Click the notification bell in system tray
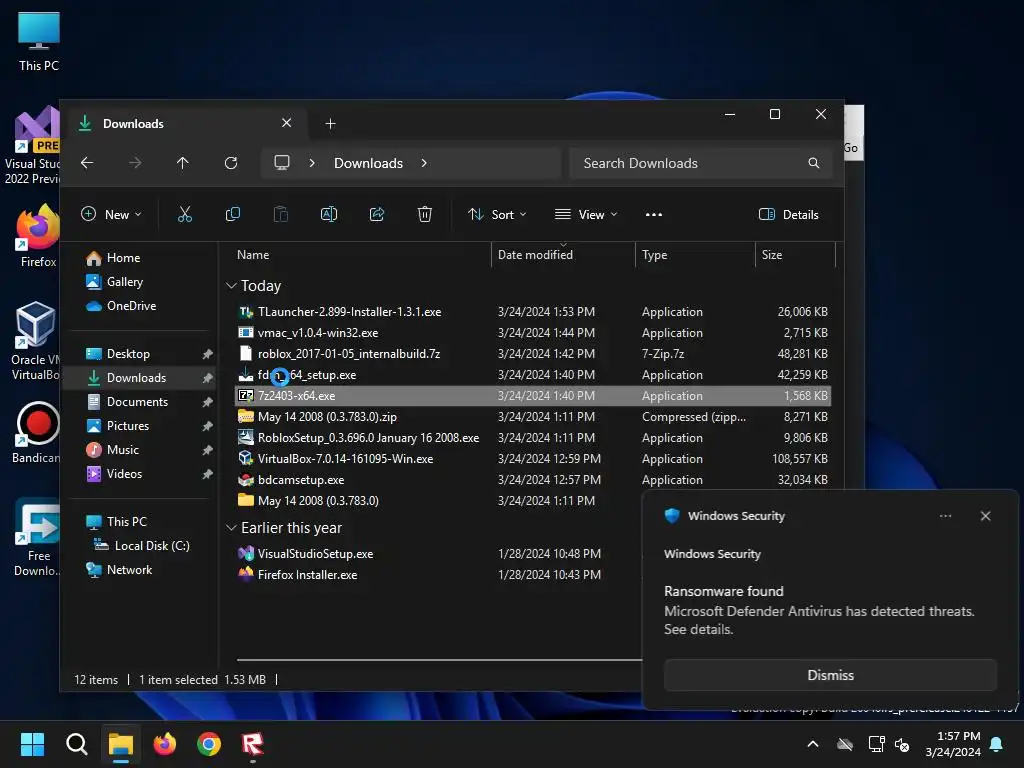 [x=997, y=744]
